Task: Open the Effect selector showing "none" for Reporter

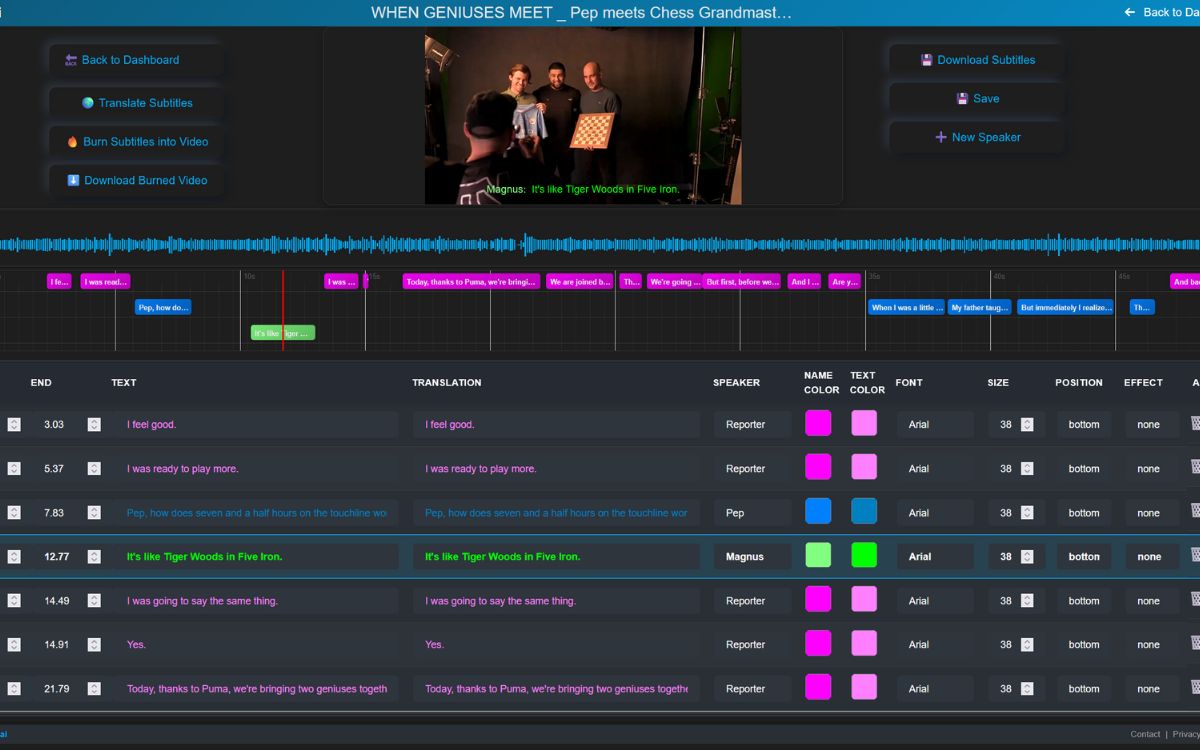Action: coord(1149,424)
